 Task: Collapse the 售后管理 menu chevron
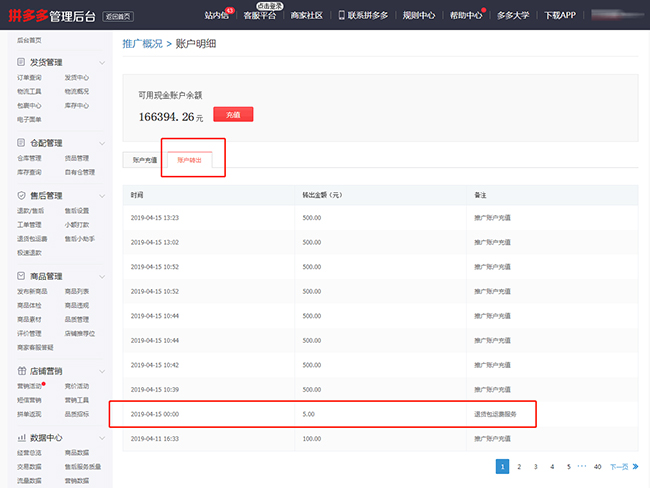pos(102,196)
